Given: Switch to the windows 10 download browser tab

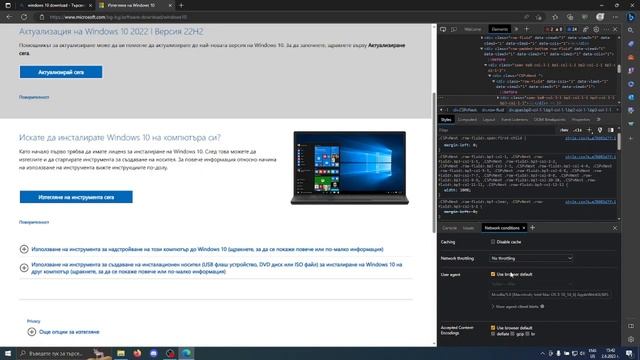Looking at the screenshot, I should click(55, 5).
